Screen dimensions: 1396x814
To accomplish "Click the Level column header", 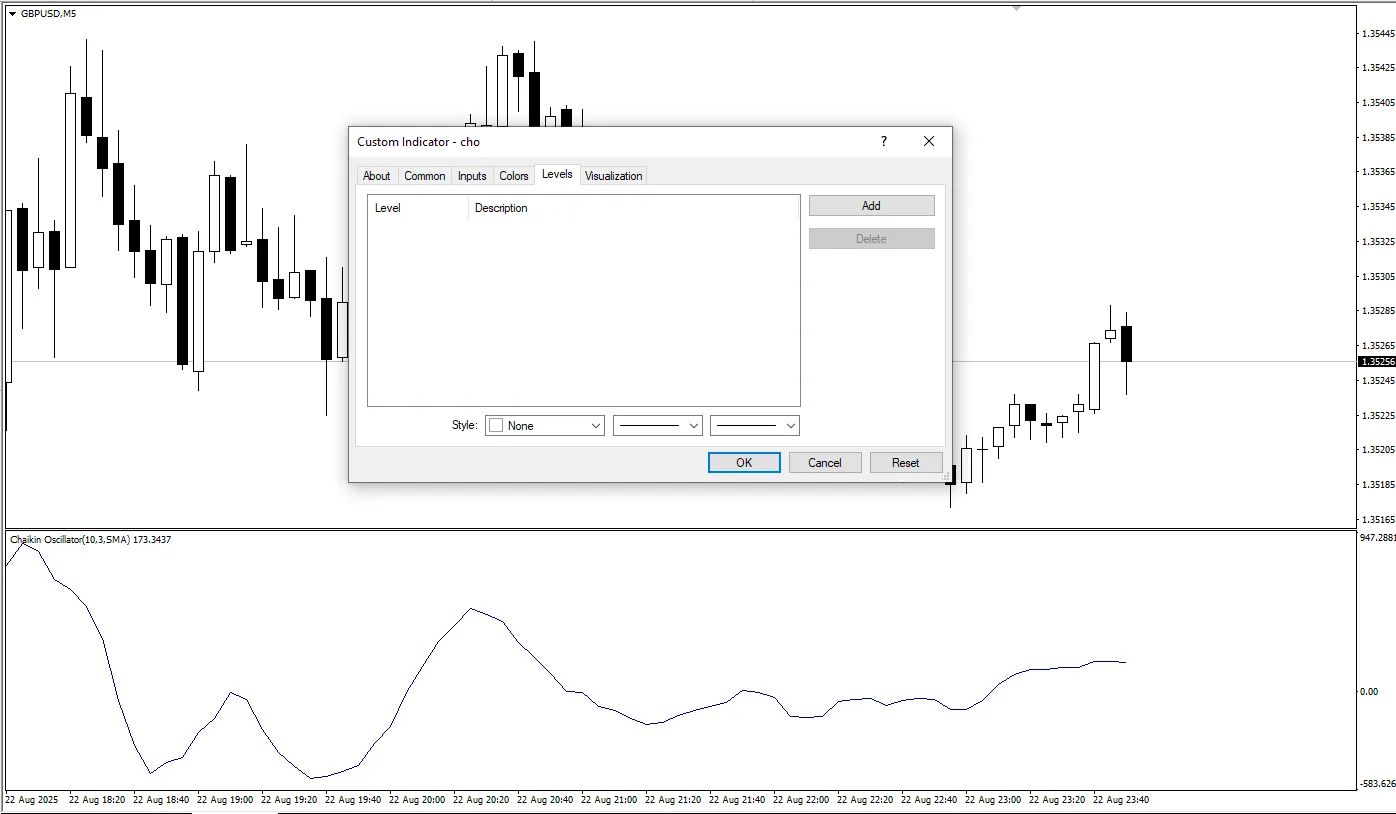I will (418, 208).
